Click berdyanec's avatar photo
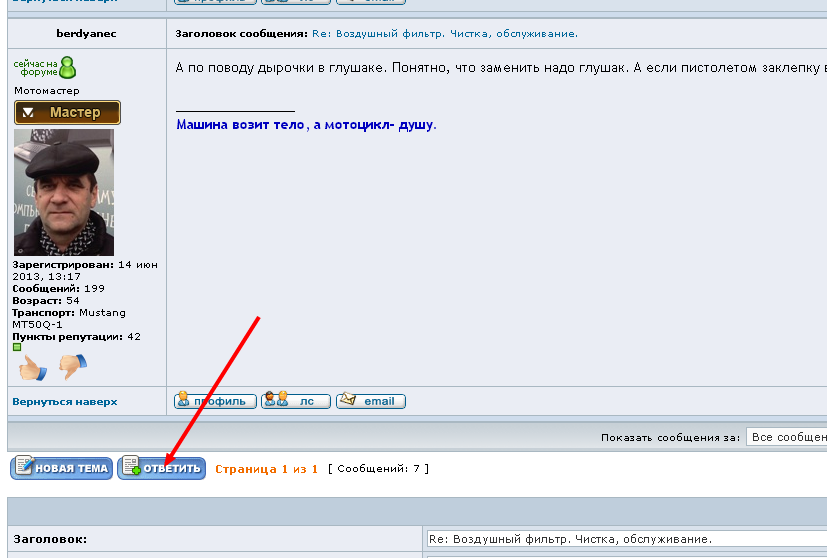The image size is (827, 558). 64,192
